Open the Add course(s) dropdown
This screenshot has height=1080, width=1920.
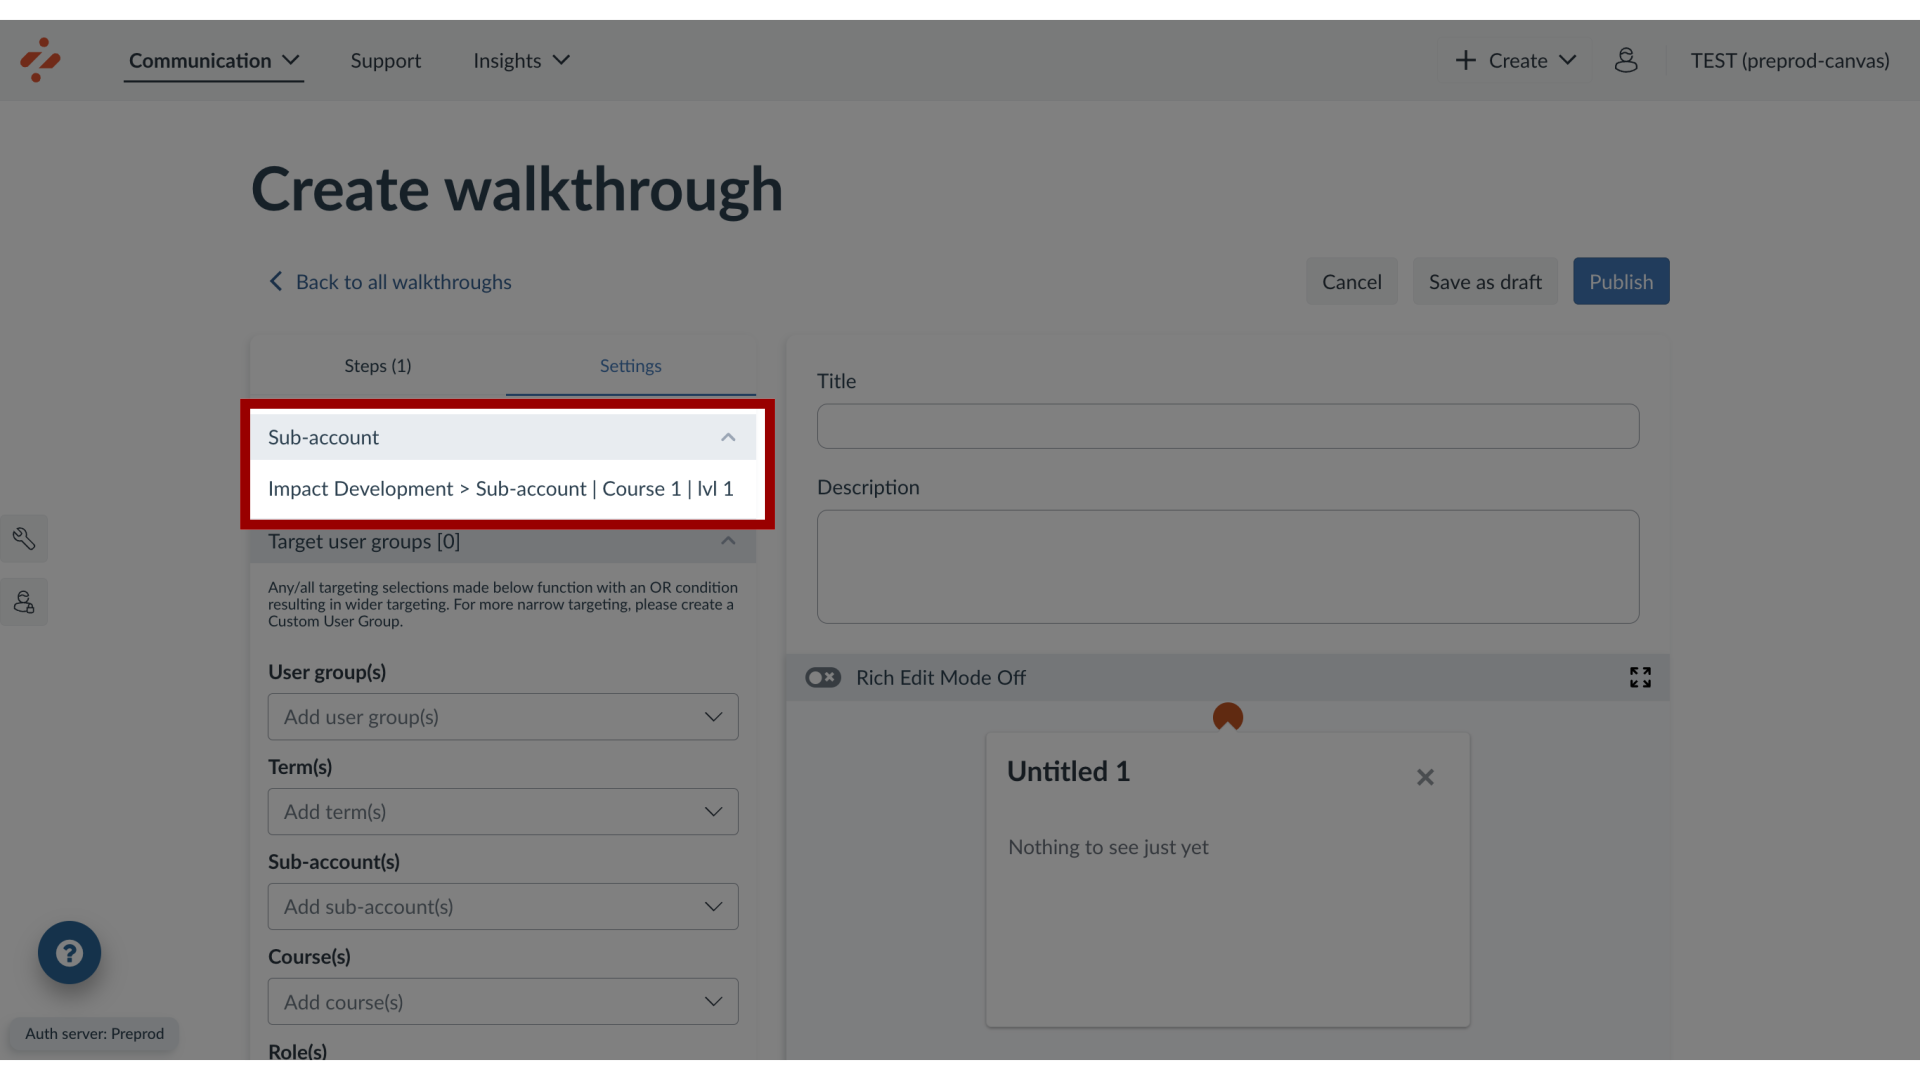502,1001
